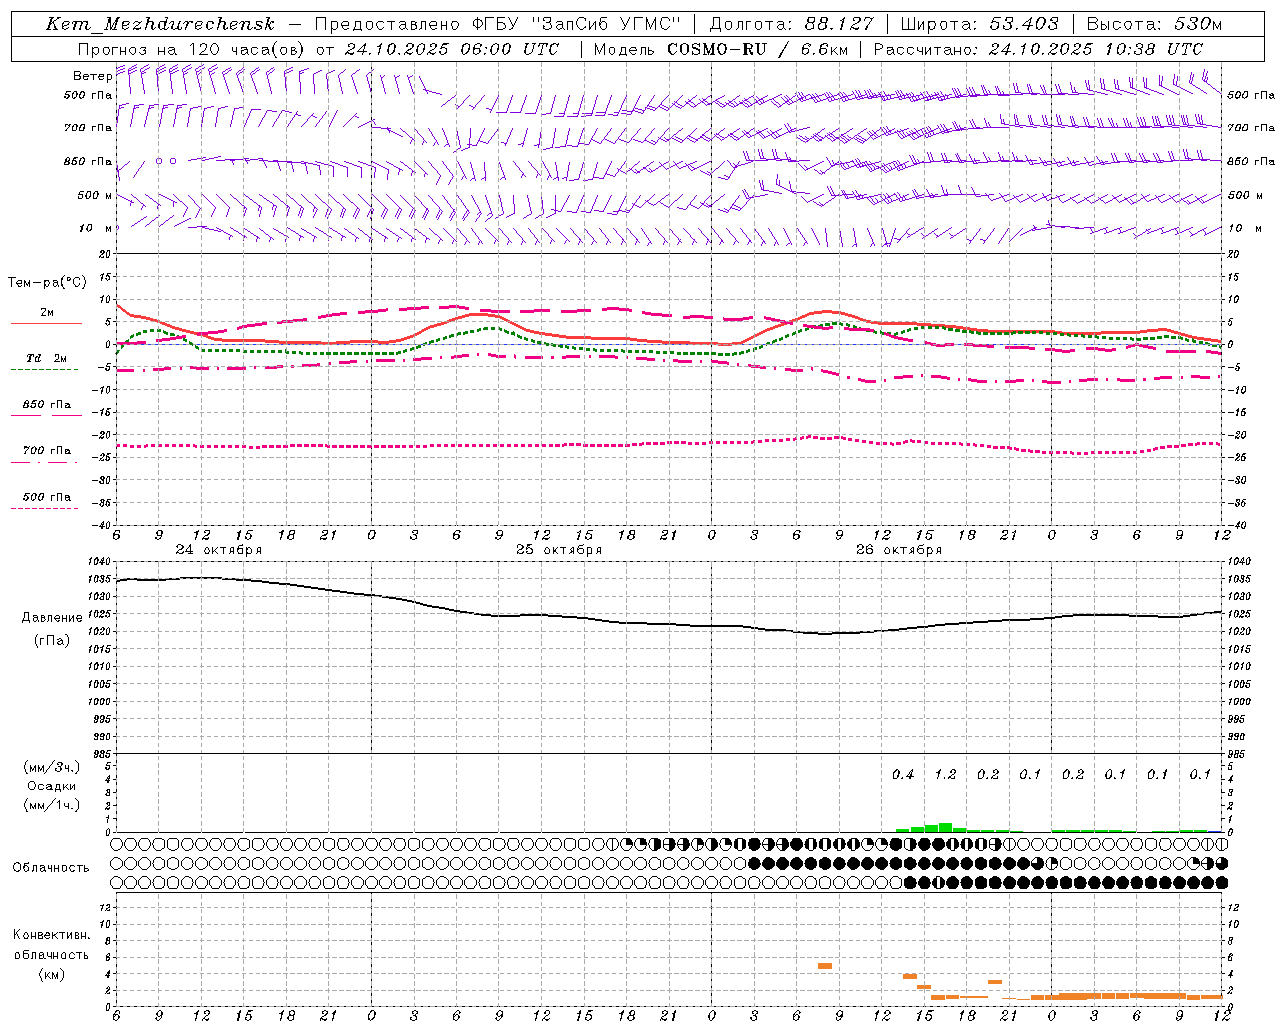Click the 25 октября date label
The image size is (1280, 1024).
coord(559,550)
